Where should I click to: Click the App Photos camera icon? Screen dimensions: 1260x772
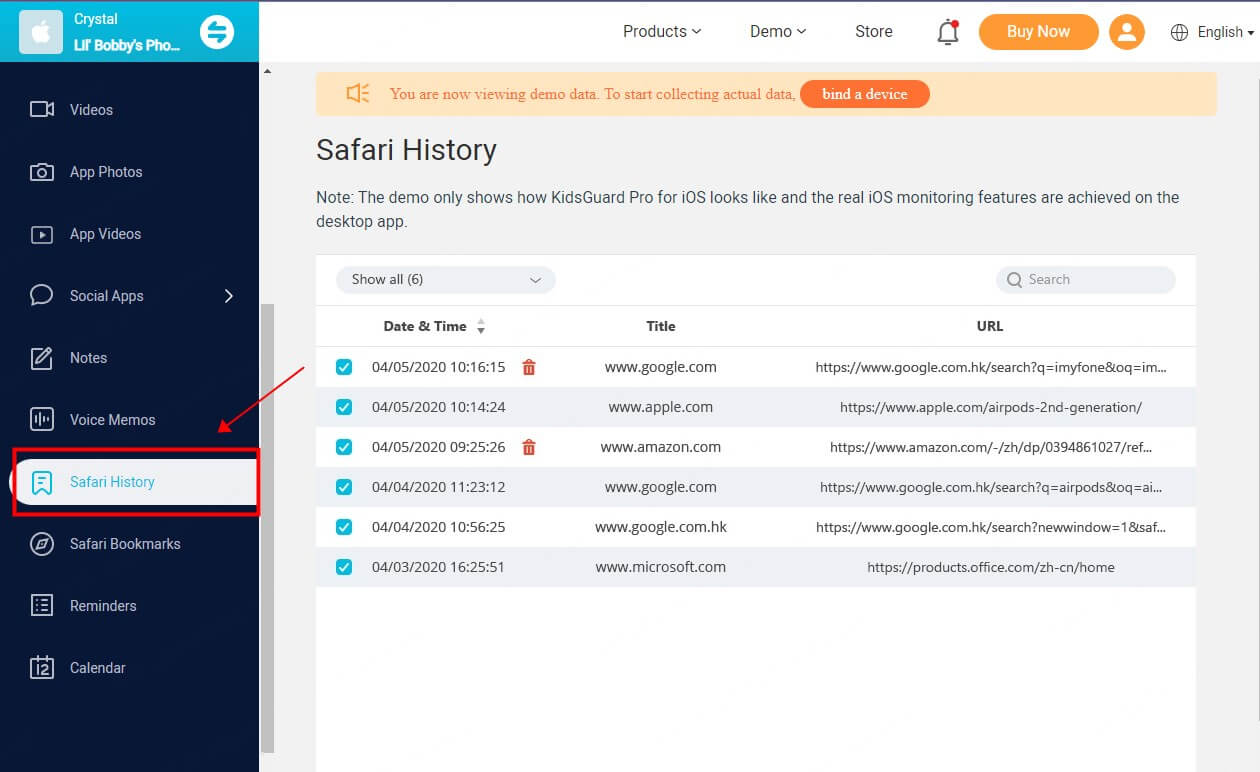[x=42, y=172]
